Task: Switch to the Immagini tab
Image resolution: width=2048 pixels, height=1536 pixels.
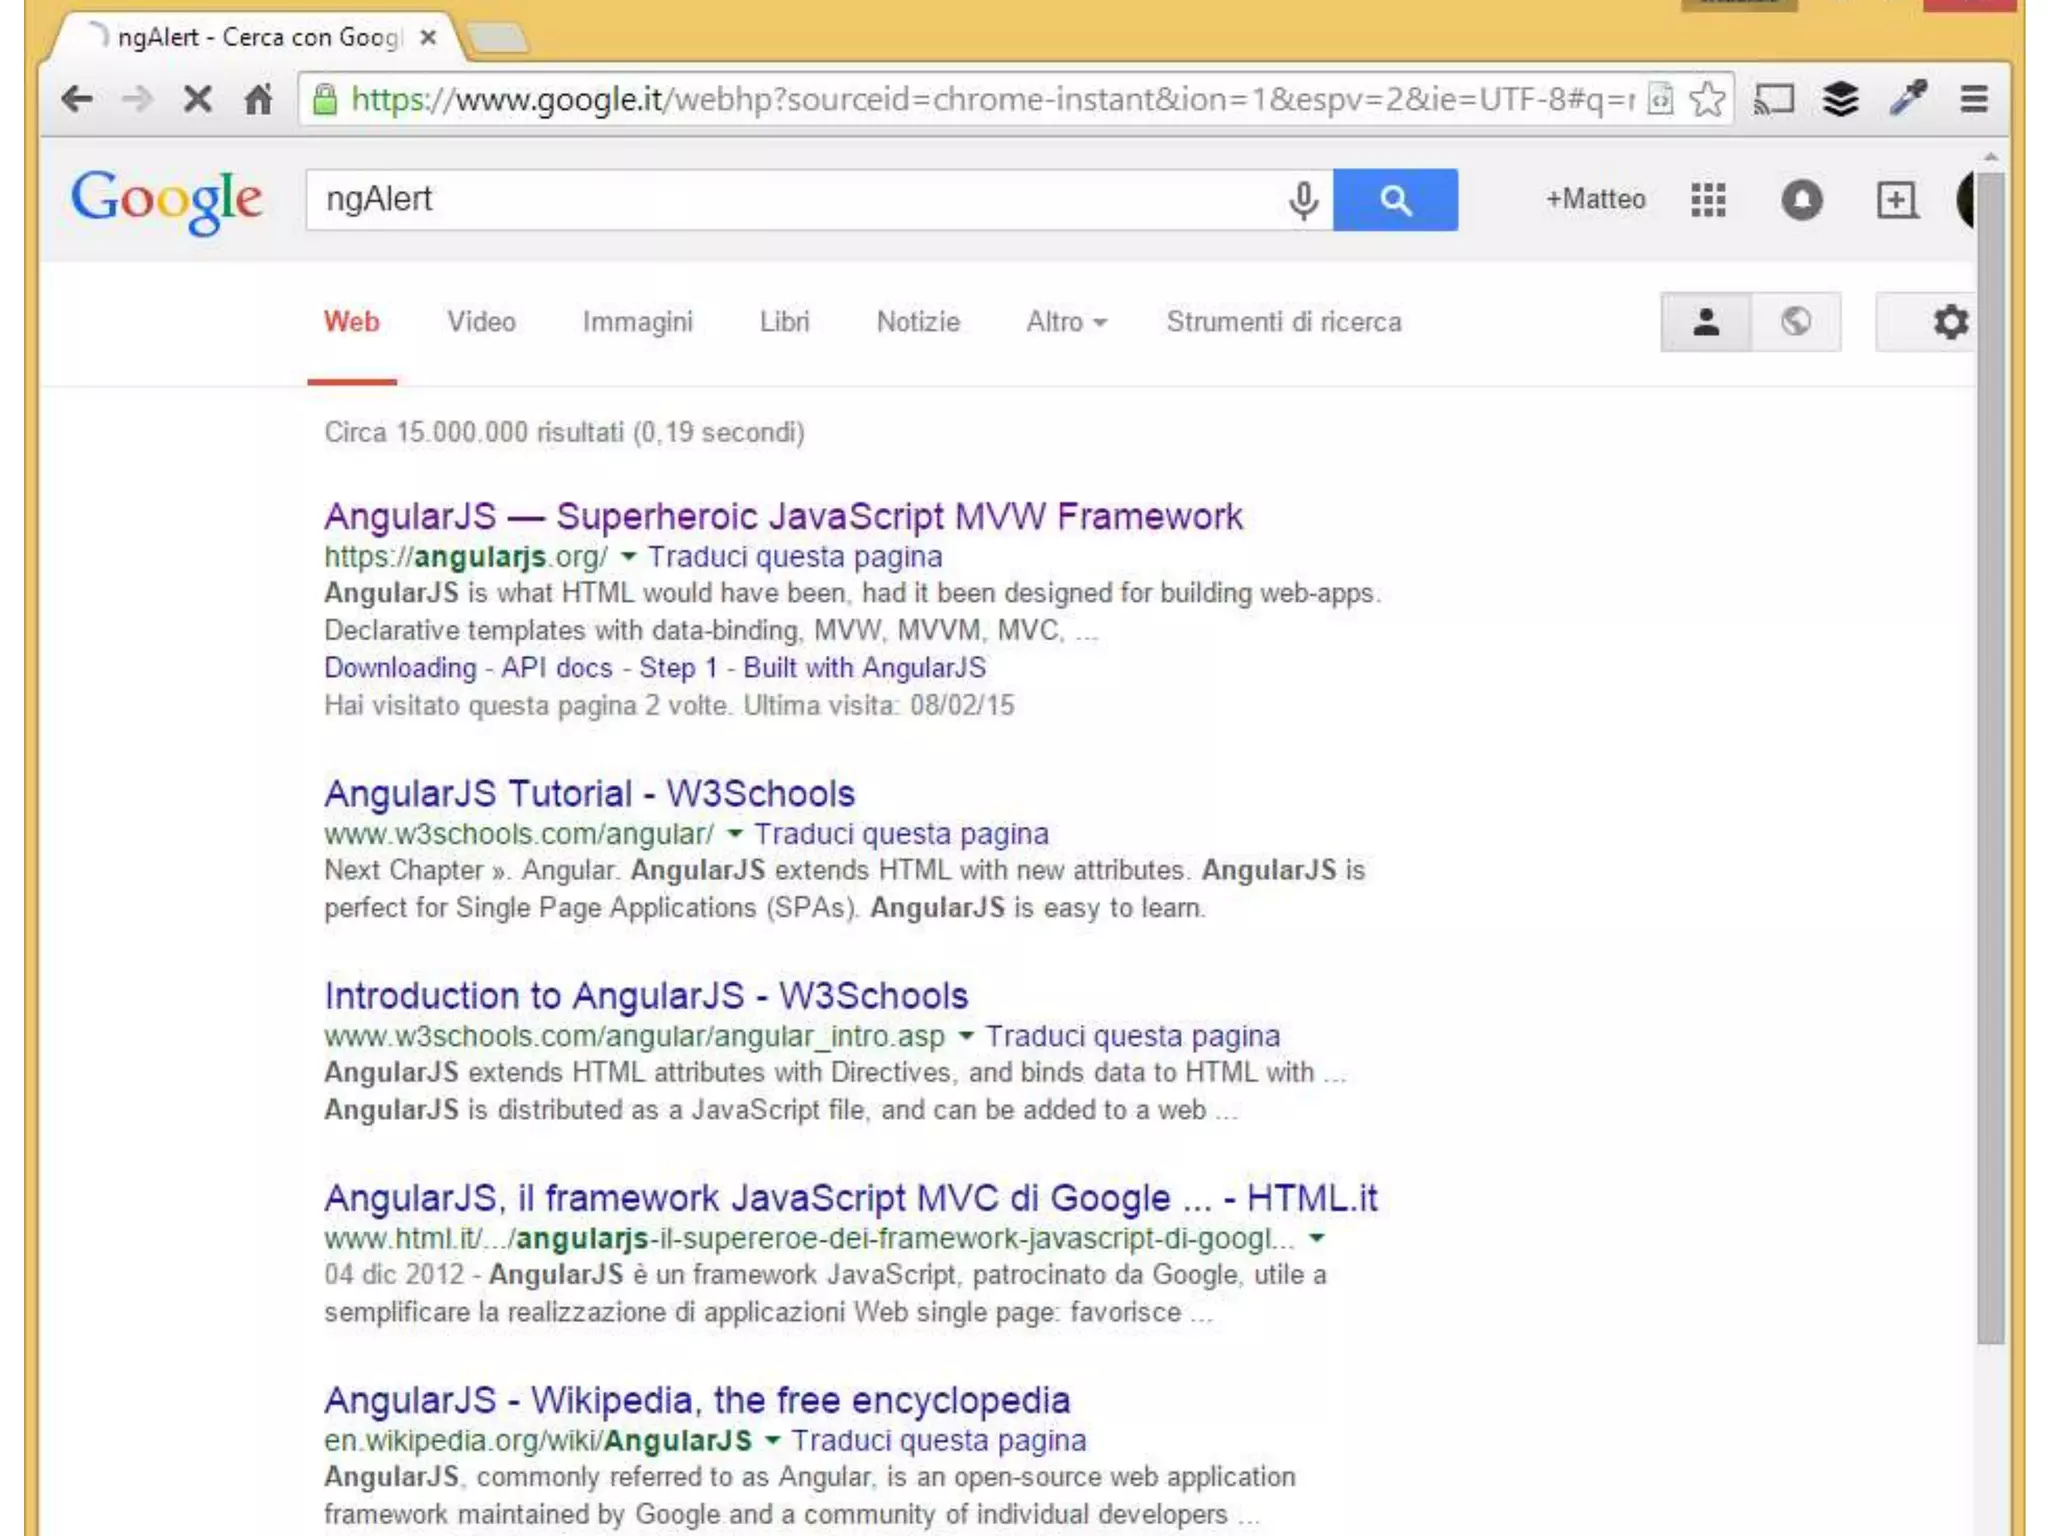Action: [x=637, y=322]
